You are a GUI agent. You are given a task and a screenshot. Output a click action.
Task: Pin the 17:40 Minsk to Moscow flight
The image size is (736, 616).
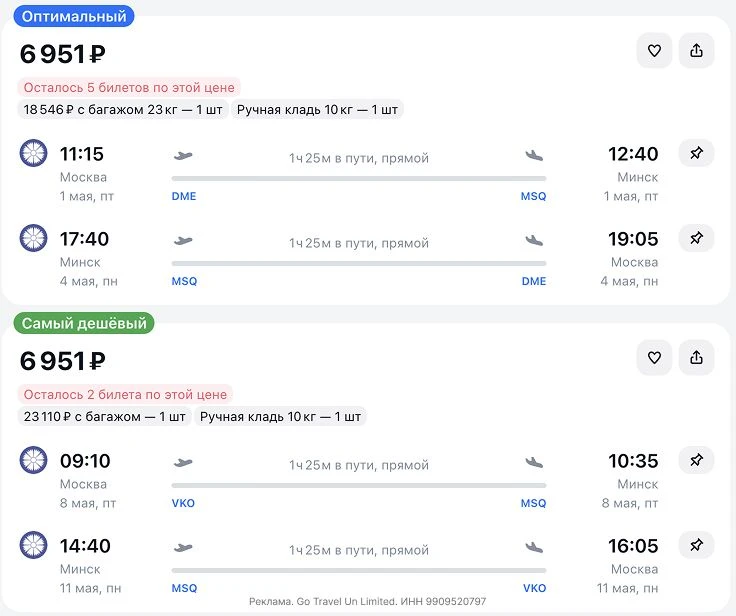point(697,238)
